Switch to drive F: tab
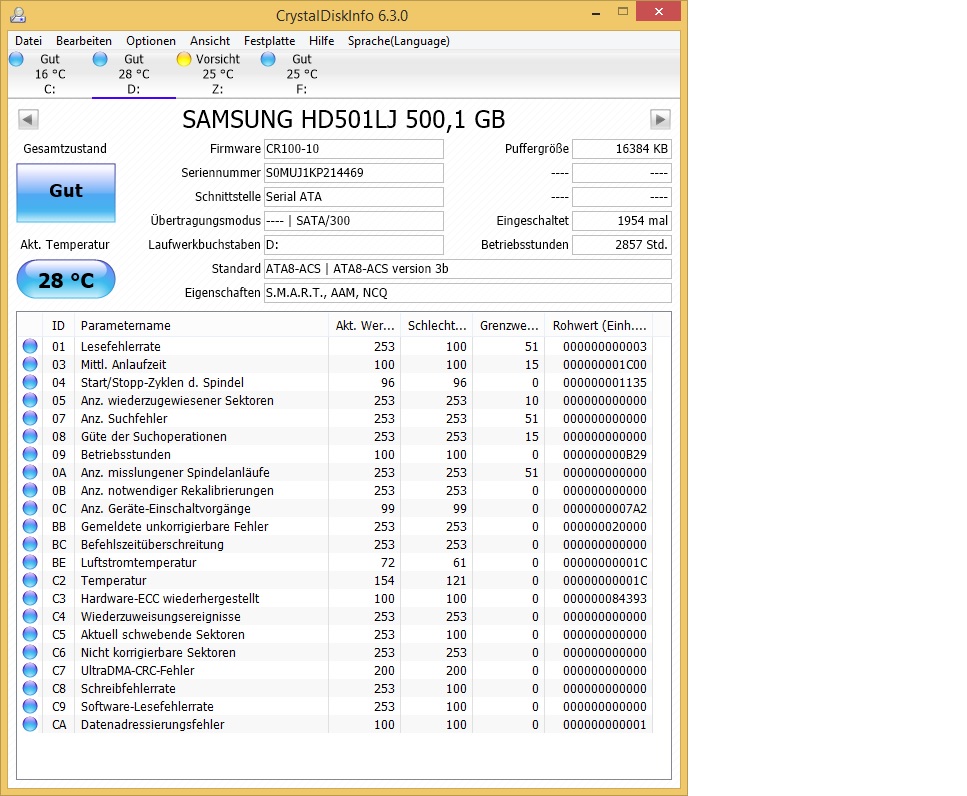The image size is (967, 796). point(302,74)
